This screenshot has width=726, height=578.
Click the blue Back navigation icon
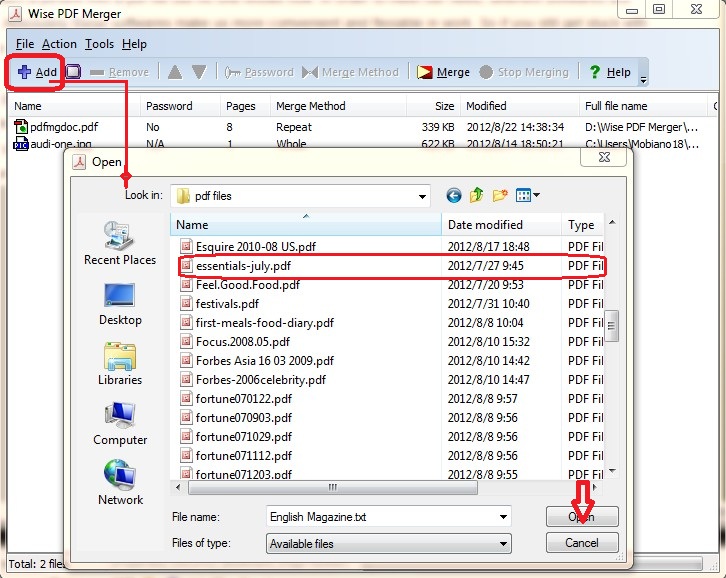[x=454, y=195]
